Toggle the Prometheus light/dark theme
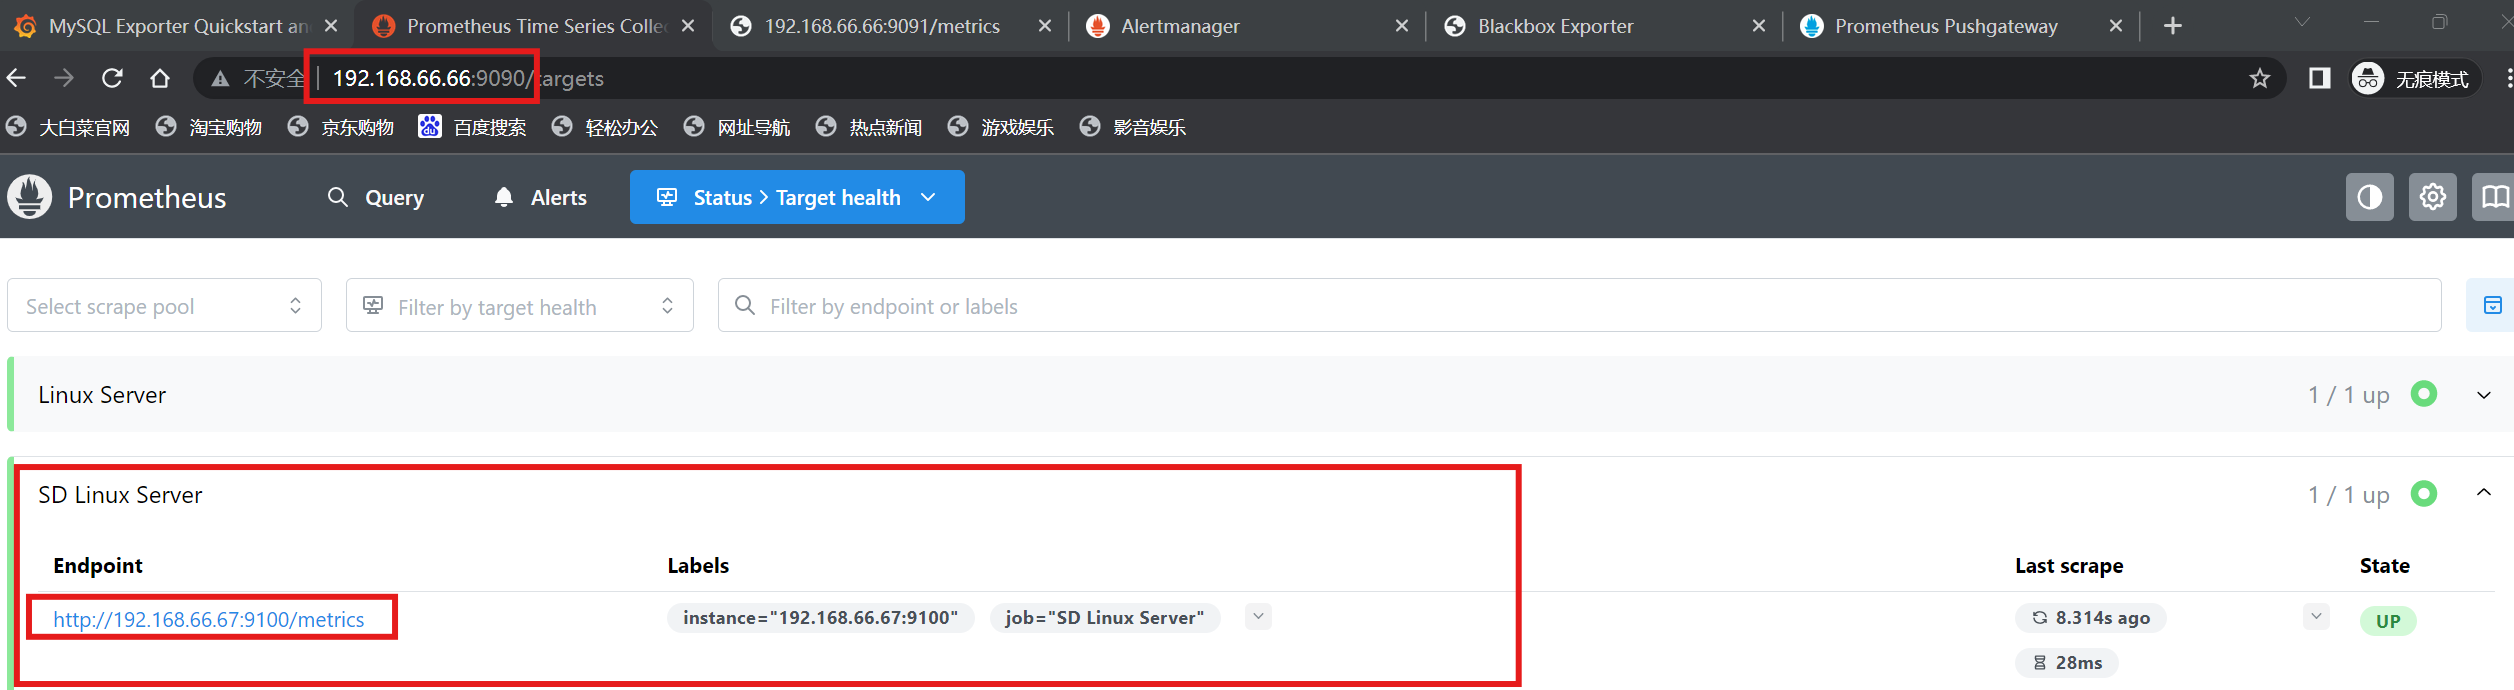 point(2370,197)
